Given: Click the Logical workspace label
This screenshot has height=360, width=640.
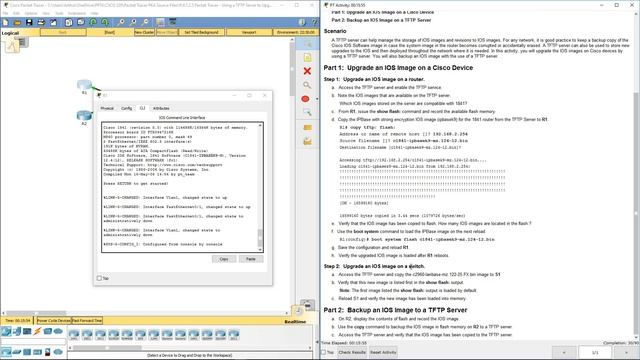Looking at the screenshot, I should point(10,33).
